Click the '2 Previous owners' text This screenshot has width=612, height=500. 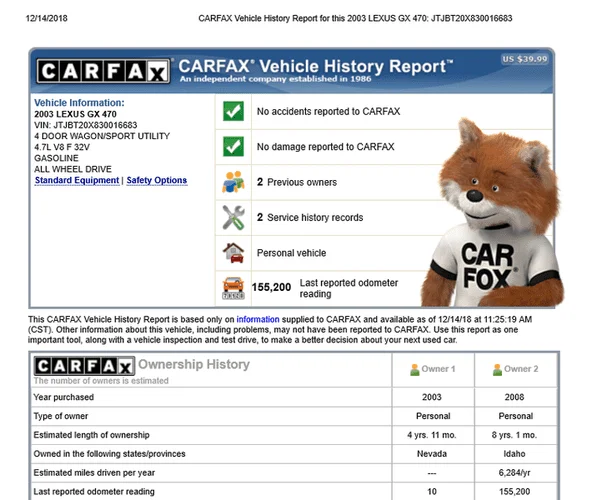(x=297, y=182)
